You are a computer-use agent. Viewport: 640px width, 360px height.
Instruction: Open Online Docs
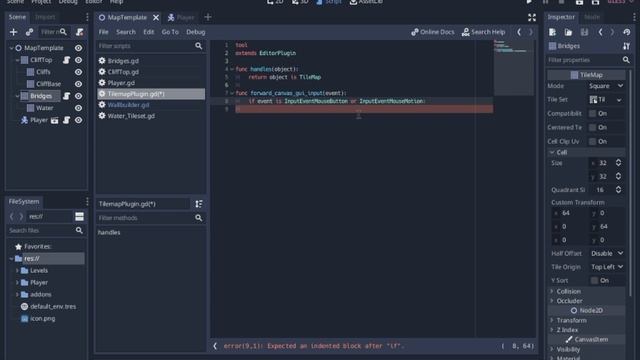pyautogui.click(x=433, y=32)
